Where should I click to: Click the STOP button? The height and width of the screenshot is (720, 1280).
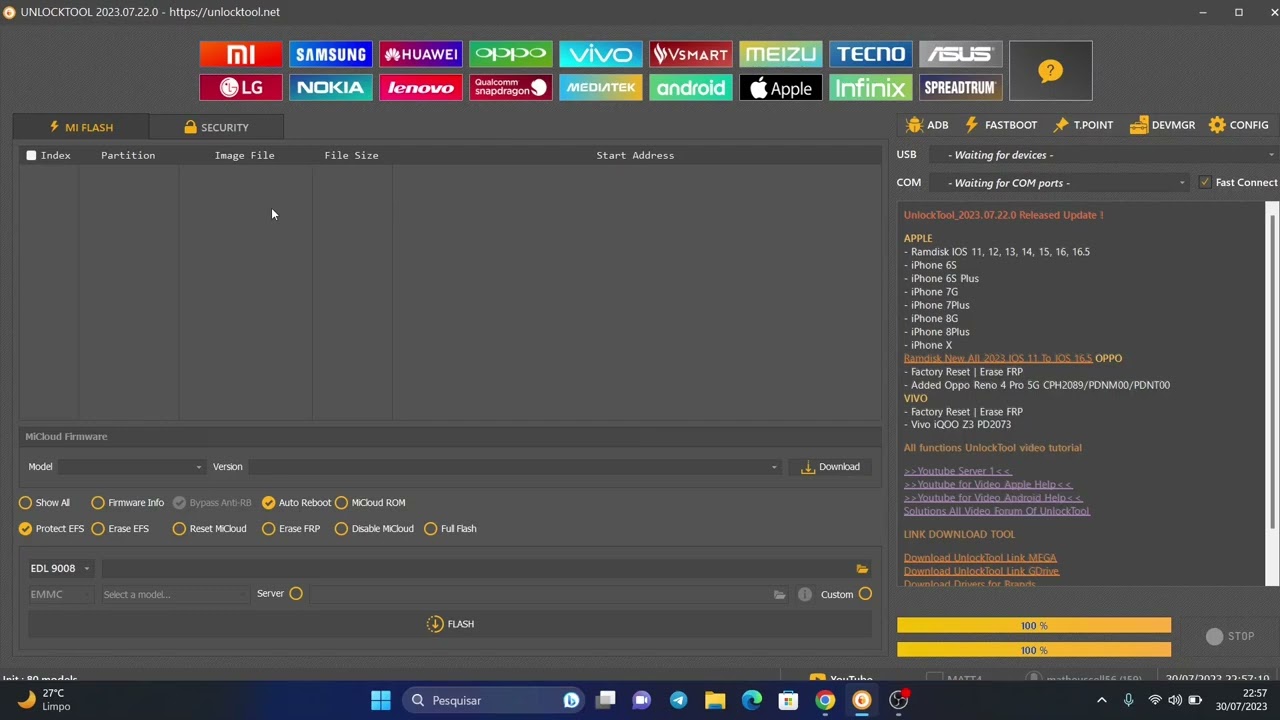coord(1231,636)
